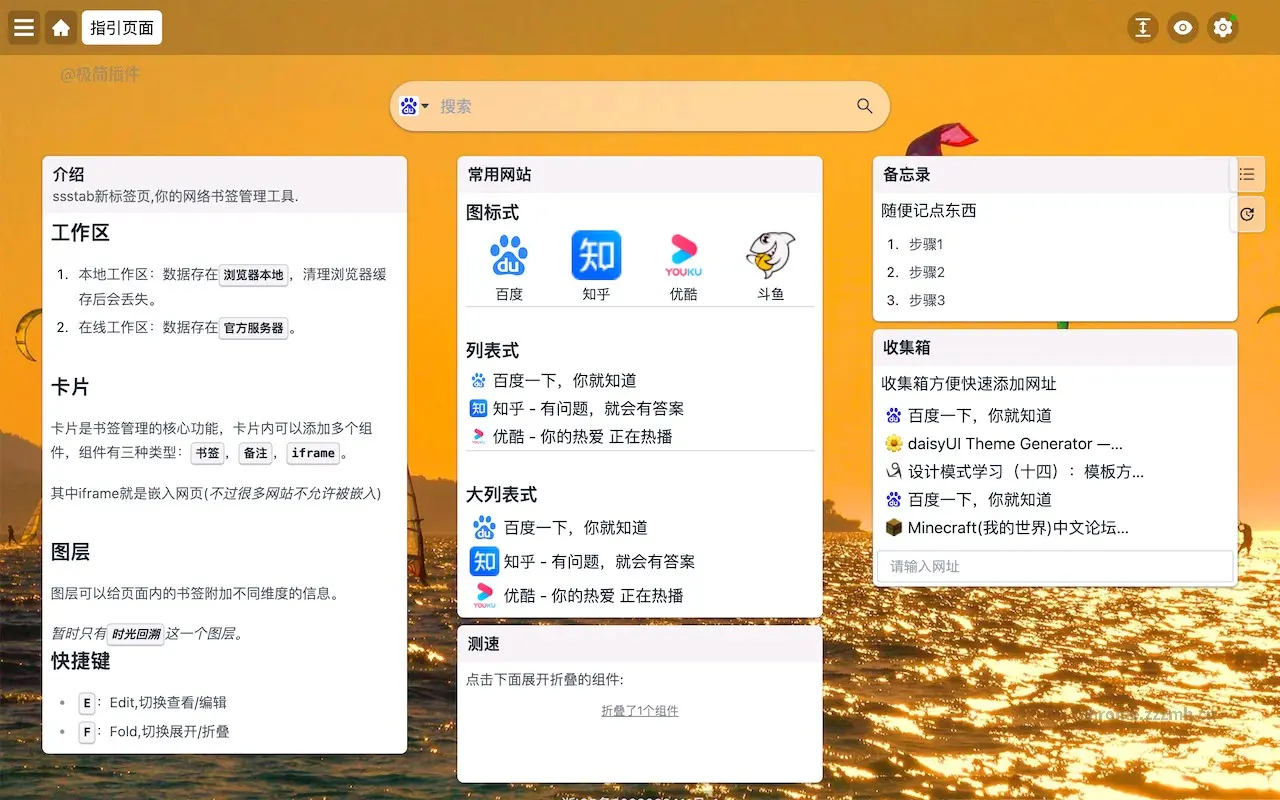Select the 指引页面 tab

click(x=121, y=27)
